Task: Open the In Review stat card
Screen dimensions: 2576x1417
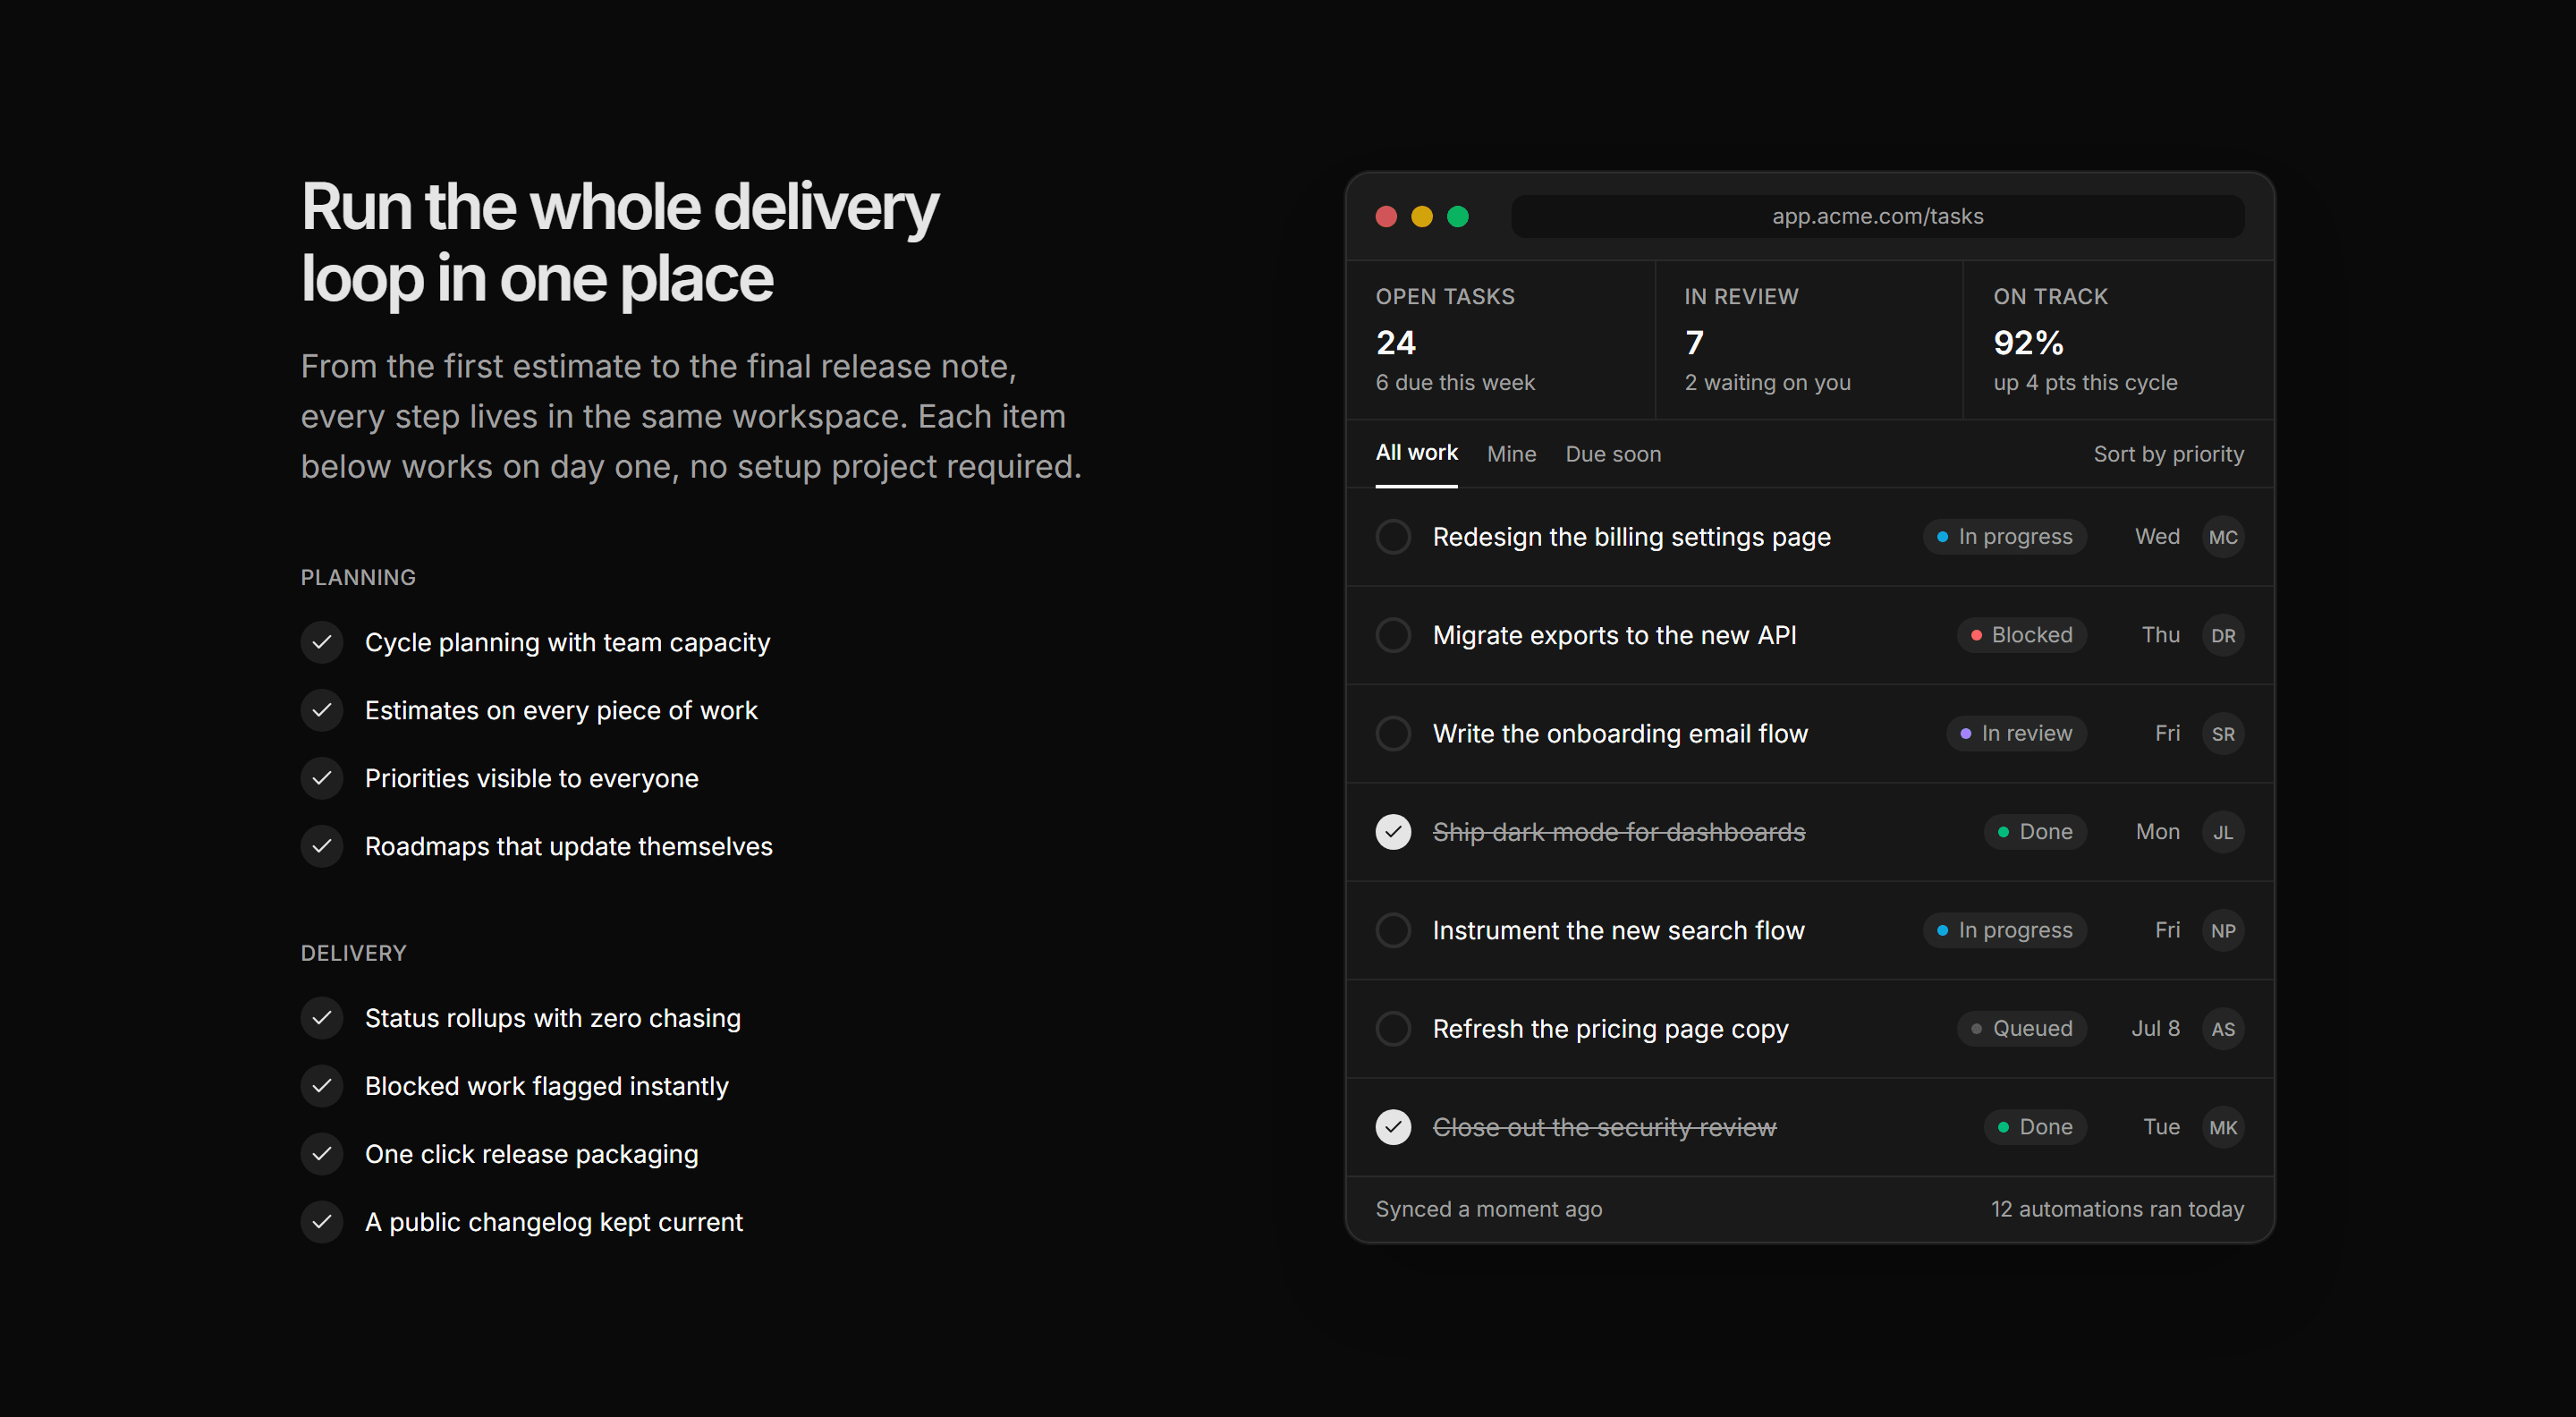Action: 1809,340
